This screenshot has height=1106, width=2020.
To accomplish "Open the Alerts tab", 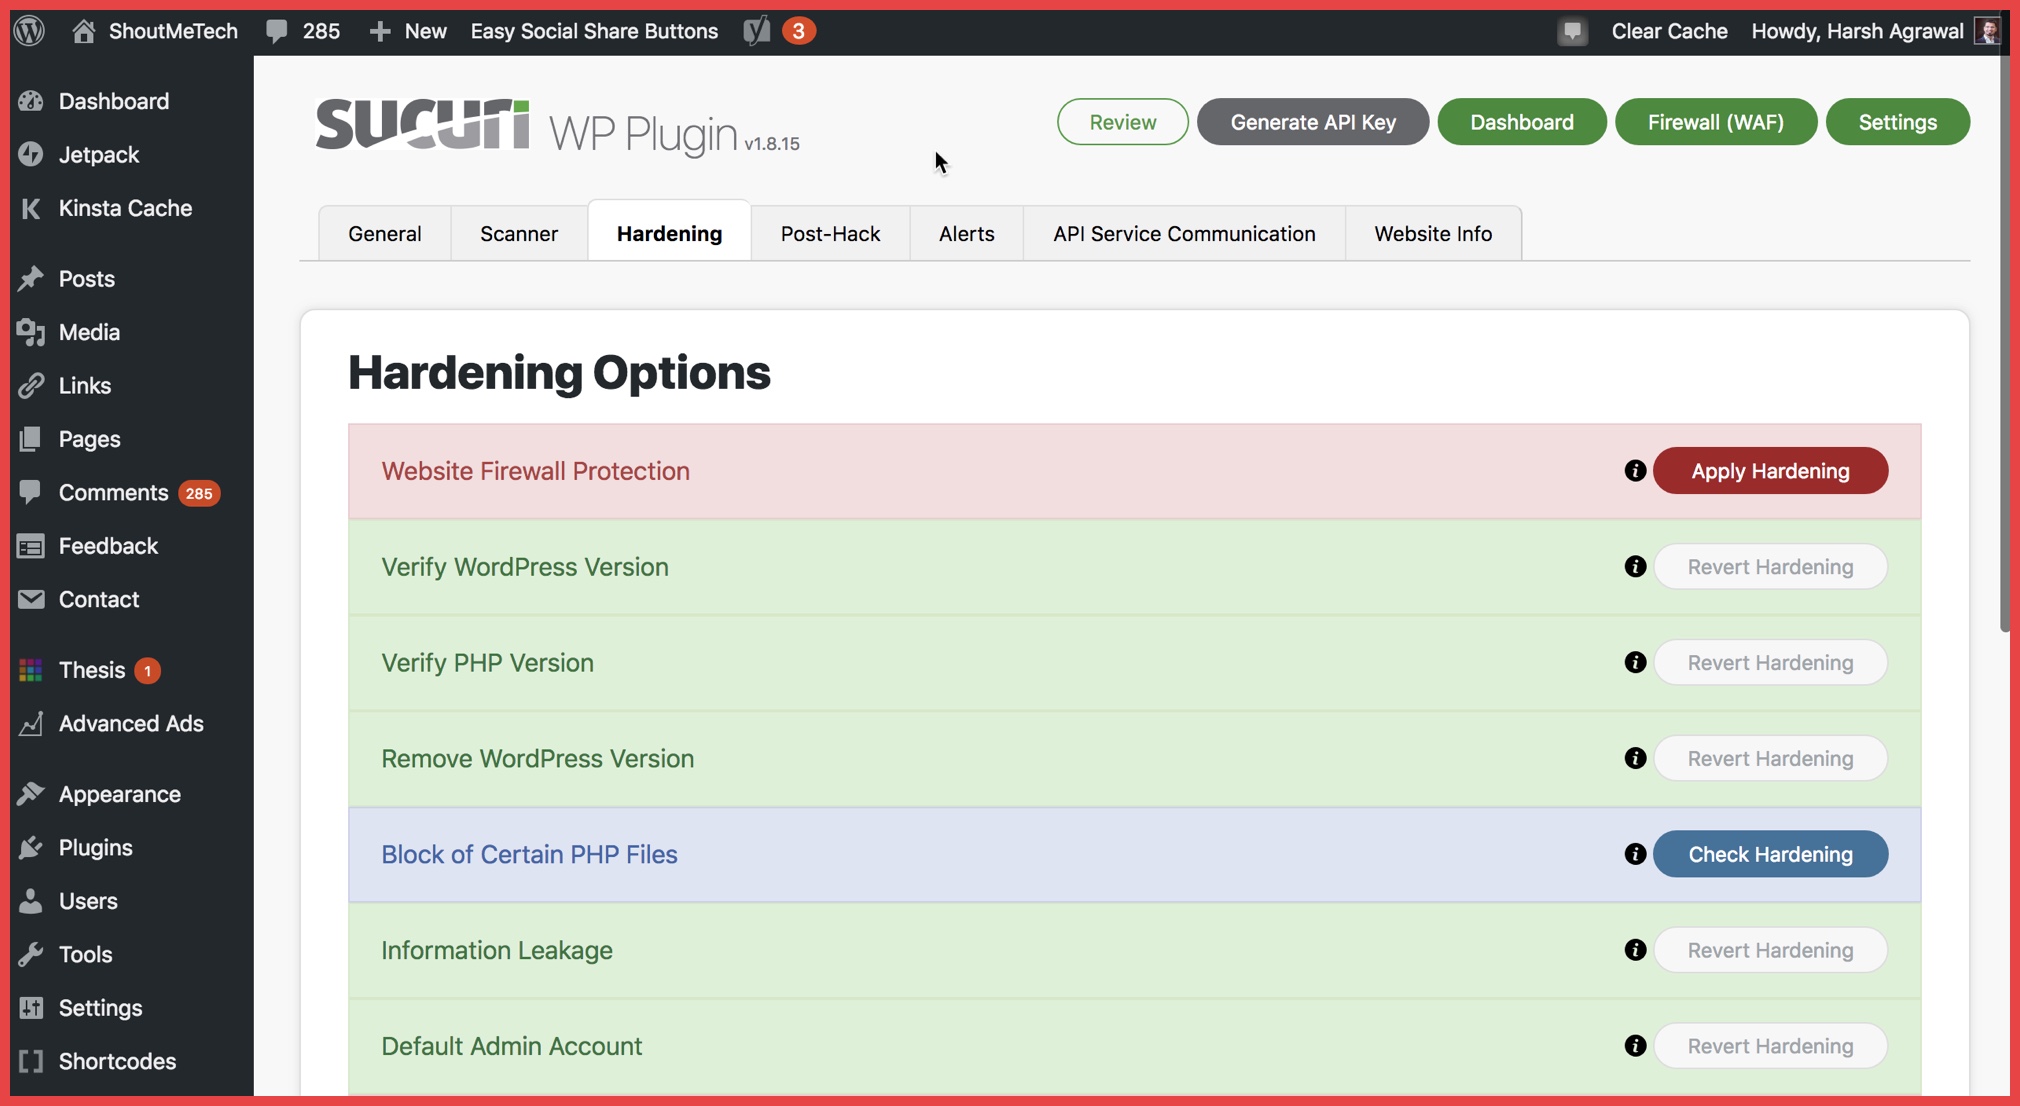I will point(966,233).
